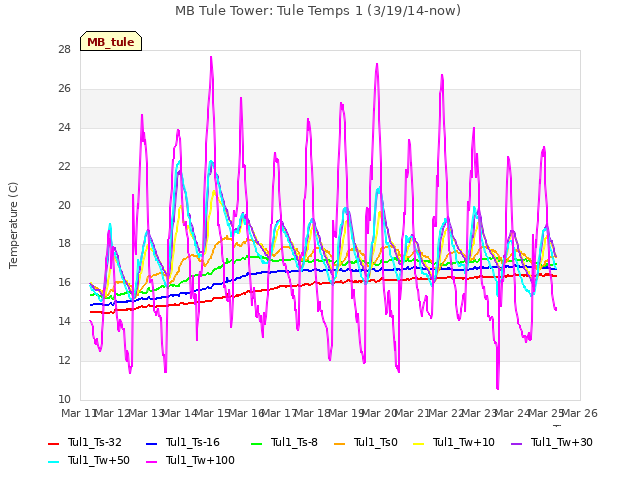This screenshot has height=480, width=640.
Task: Click the y-axis value 24
Action: pos(64,127)
